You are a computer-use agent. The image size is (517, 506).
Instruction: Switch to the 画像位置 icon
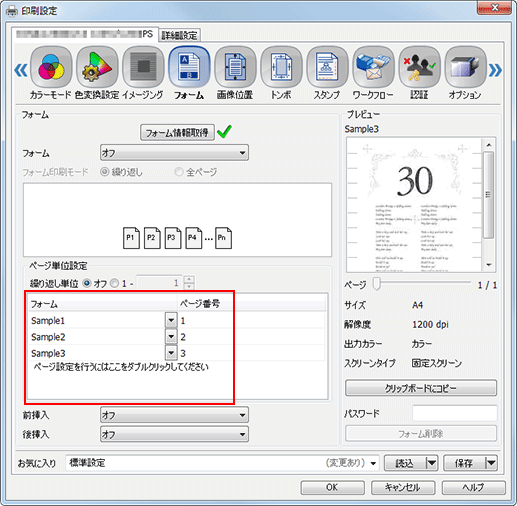point(235,68)
